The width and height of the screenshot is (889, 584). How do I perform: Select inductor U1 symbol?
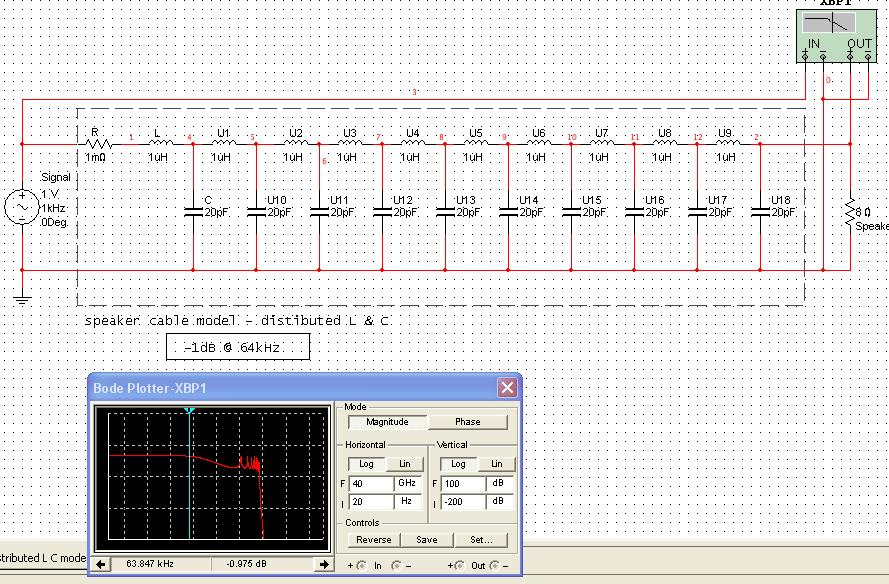[223, 143]
